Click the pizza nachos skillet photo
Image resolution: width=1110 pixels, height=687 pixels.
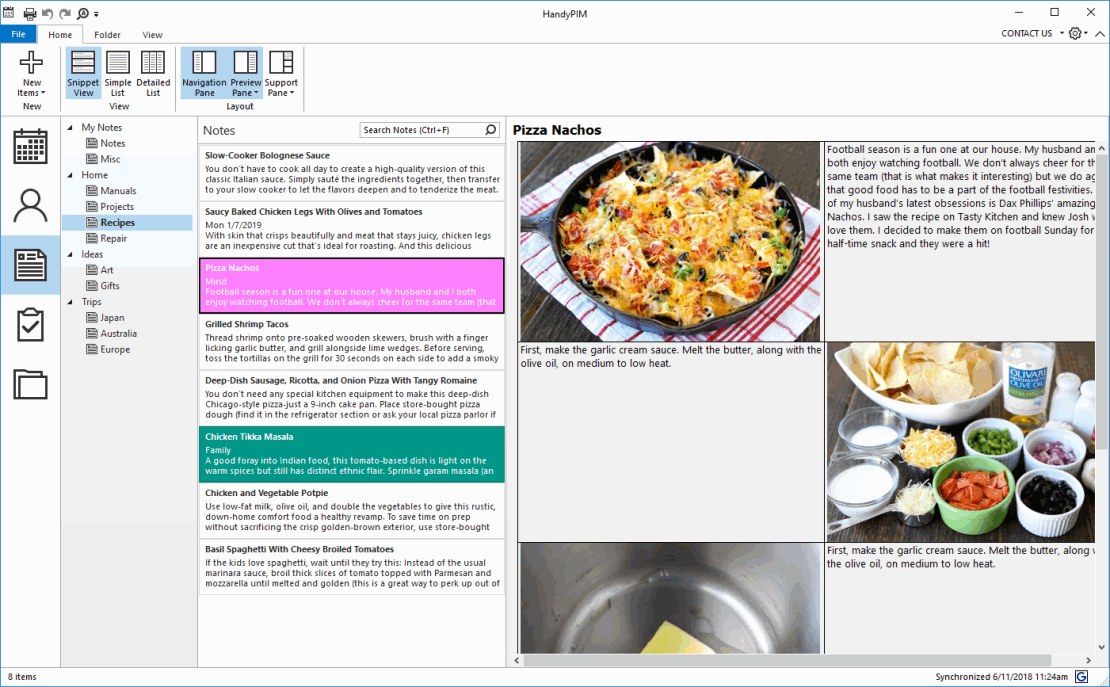pyautogui.click(x=670, y=242)
